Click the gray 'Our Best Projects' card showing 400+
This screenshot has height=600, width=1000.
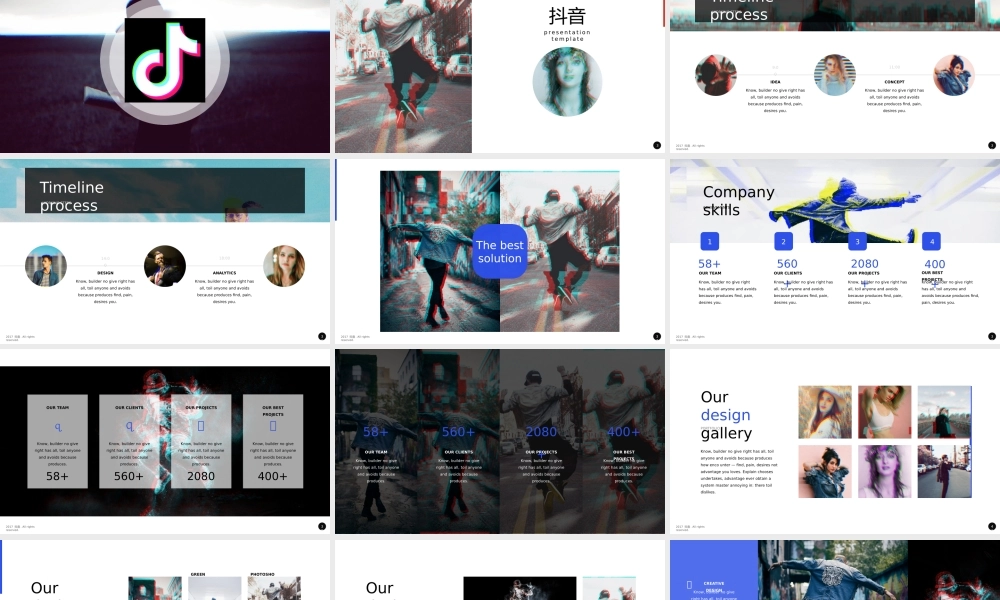[x=273, y=441]
